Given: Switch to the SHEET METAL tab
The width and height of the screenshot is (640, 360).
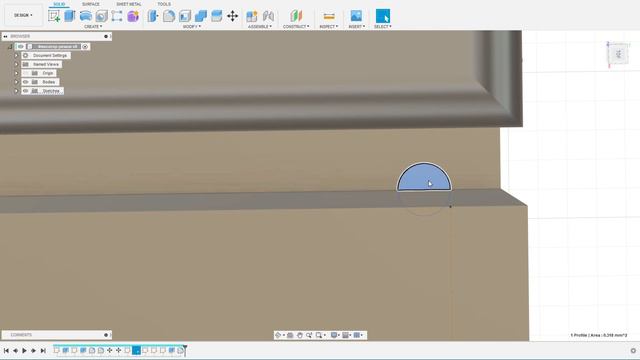Looking at the screenshot, I should click(x=129, y=4).
